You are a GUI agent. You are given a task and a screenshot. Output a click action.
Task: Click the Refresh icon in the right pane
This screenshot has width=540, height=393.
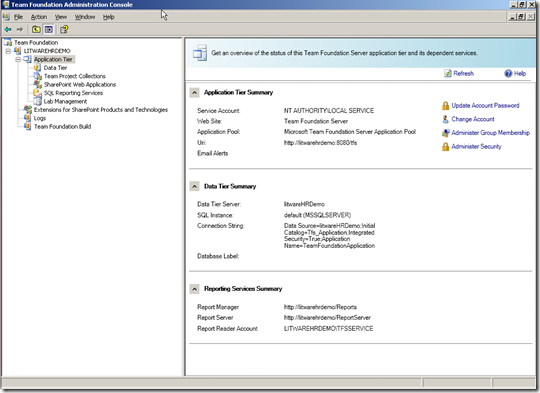448,73
